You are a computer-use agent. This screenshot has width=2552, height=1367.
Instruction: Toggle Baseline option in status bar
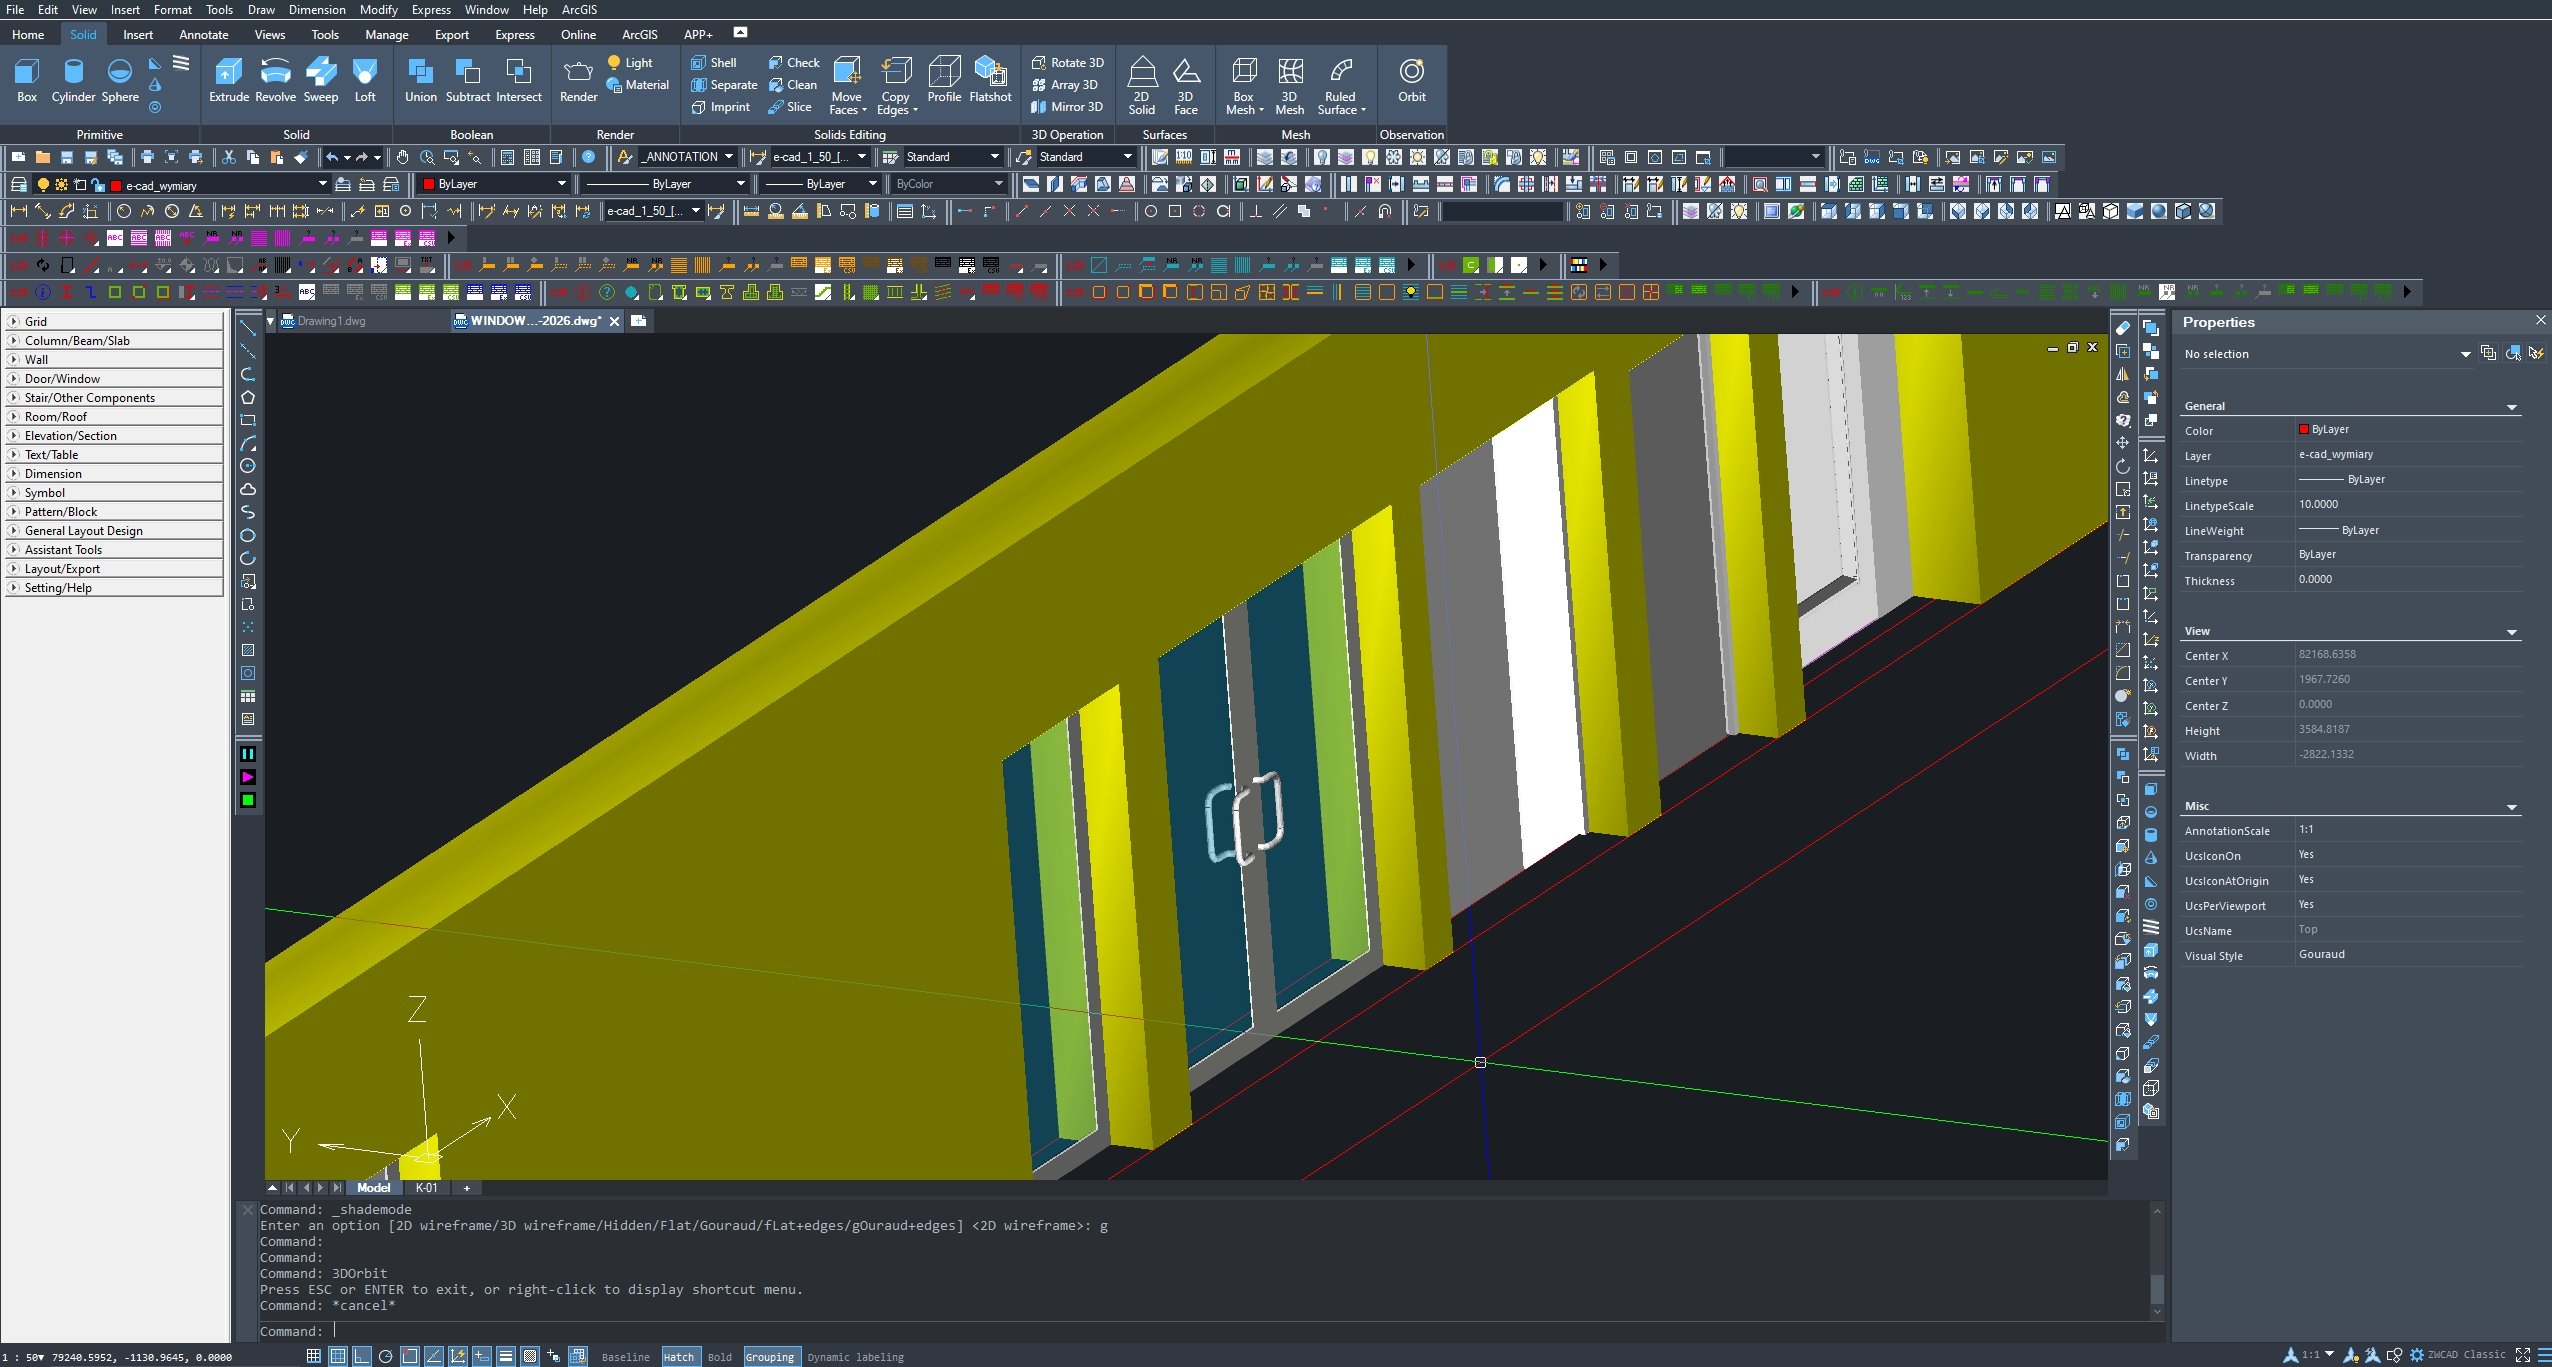tap(625, 1357)
